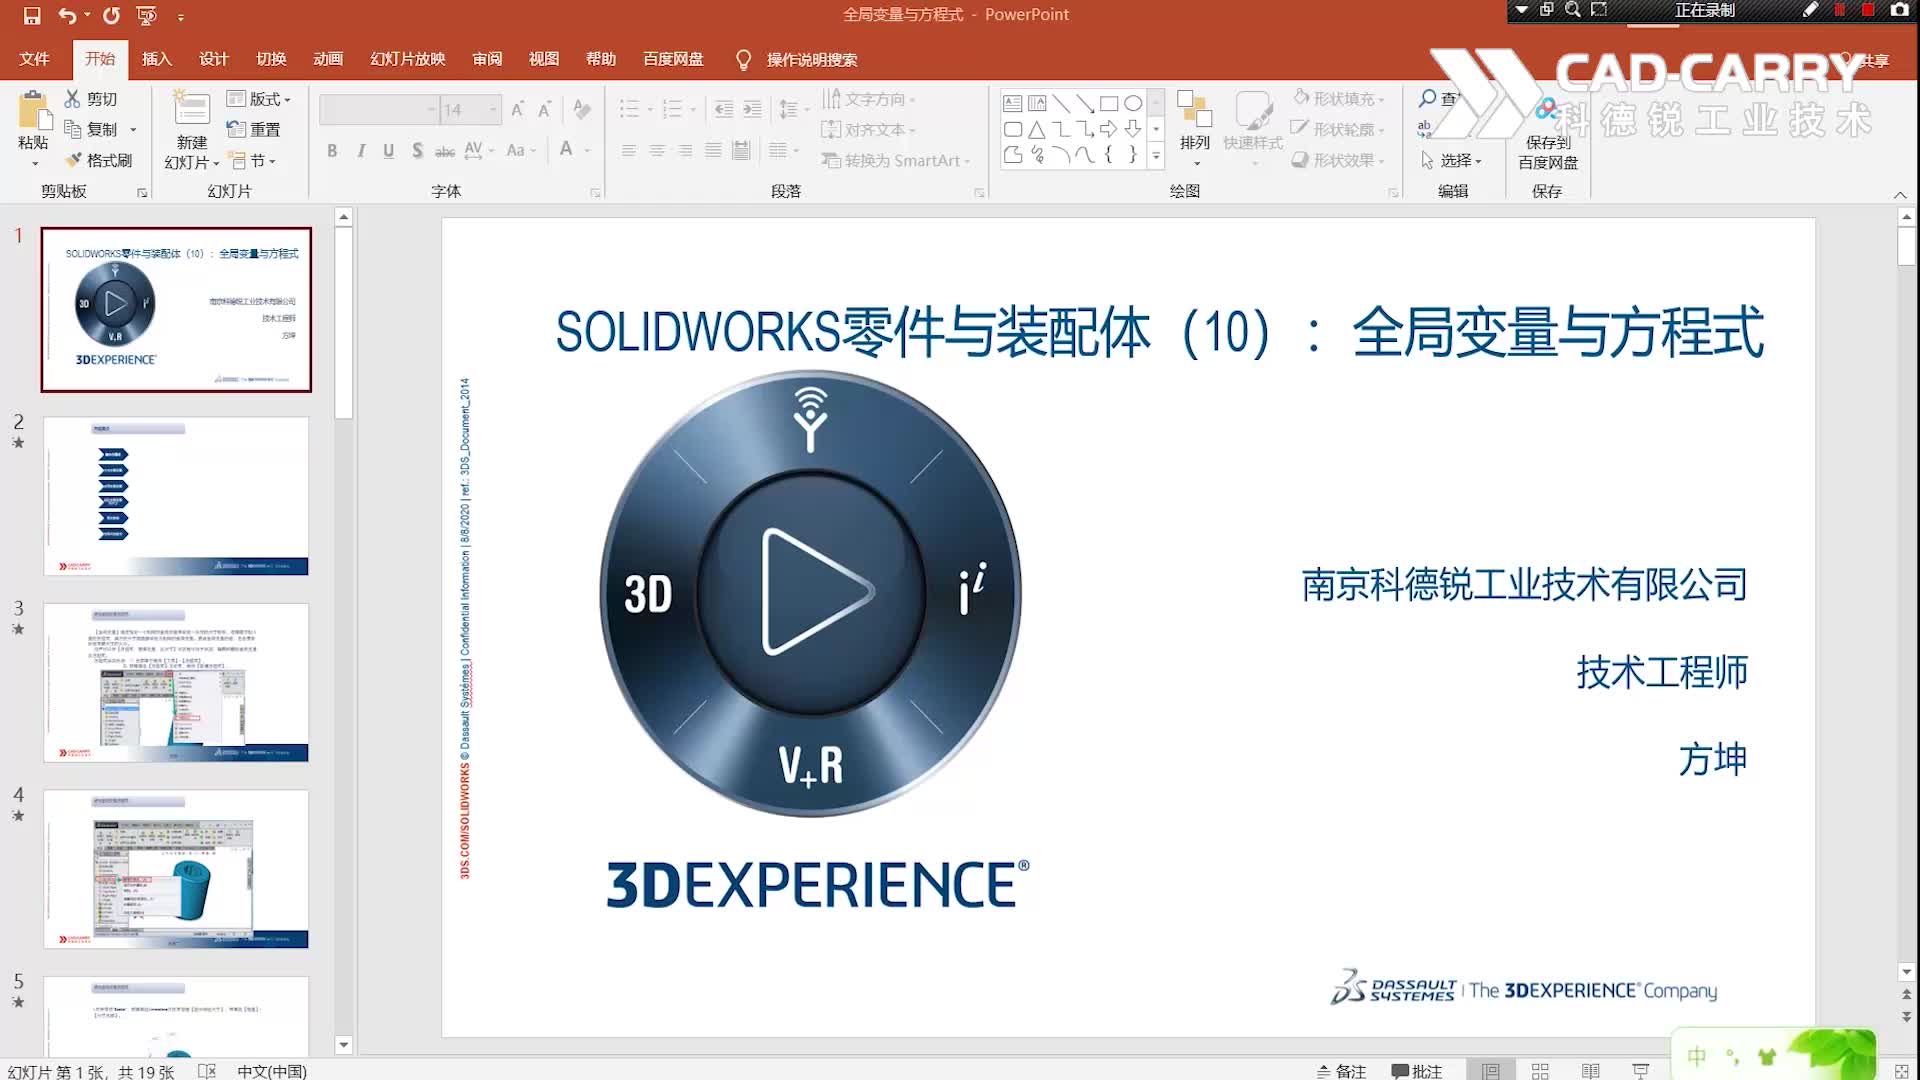Expand the shapes gallery more arrow
Viewport: 1920px width, 1080px height.
click(x=1156, y=155)
